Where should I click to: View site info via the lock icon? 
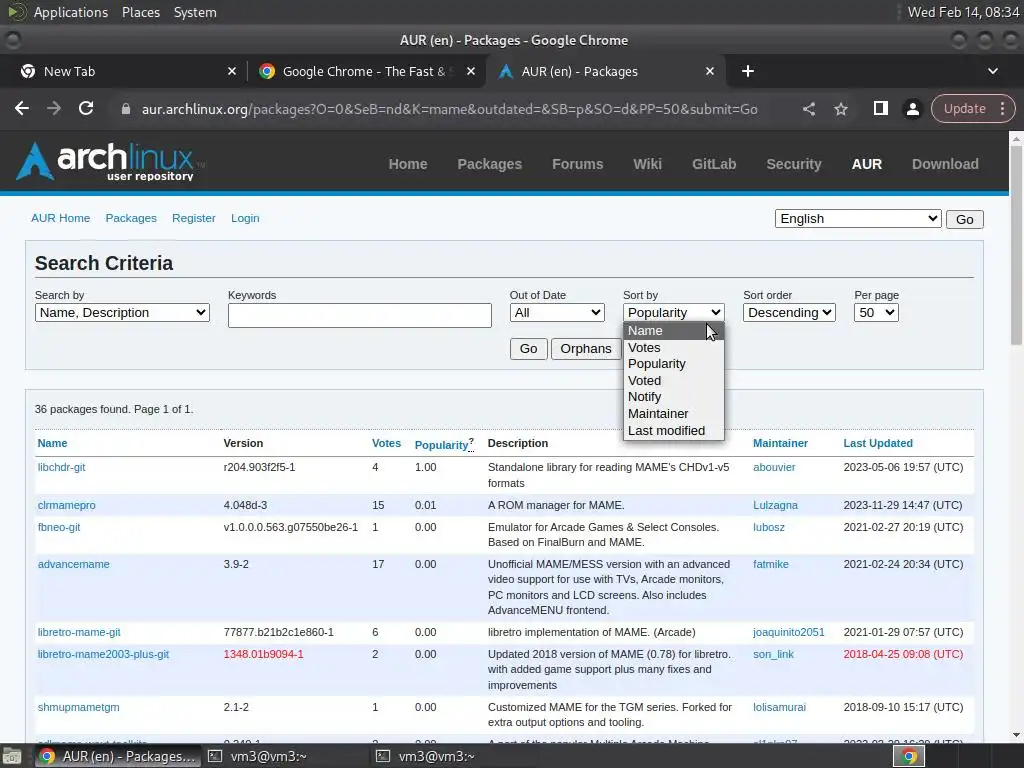[x=126, y=109]
